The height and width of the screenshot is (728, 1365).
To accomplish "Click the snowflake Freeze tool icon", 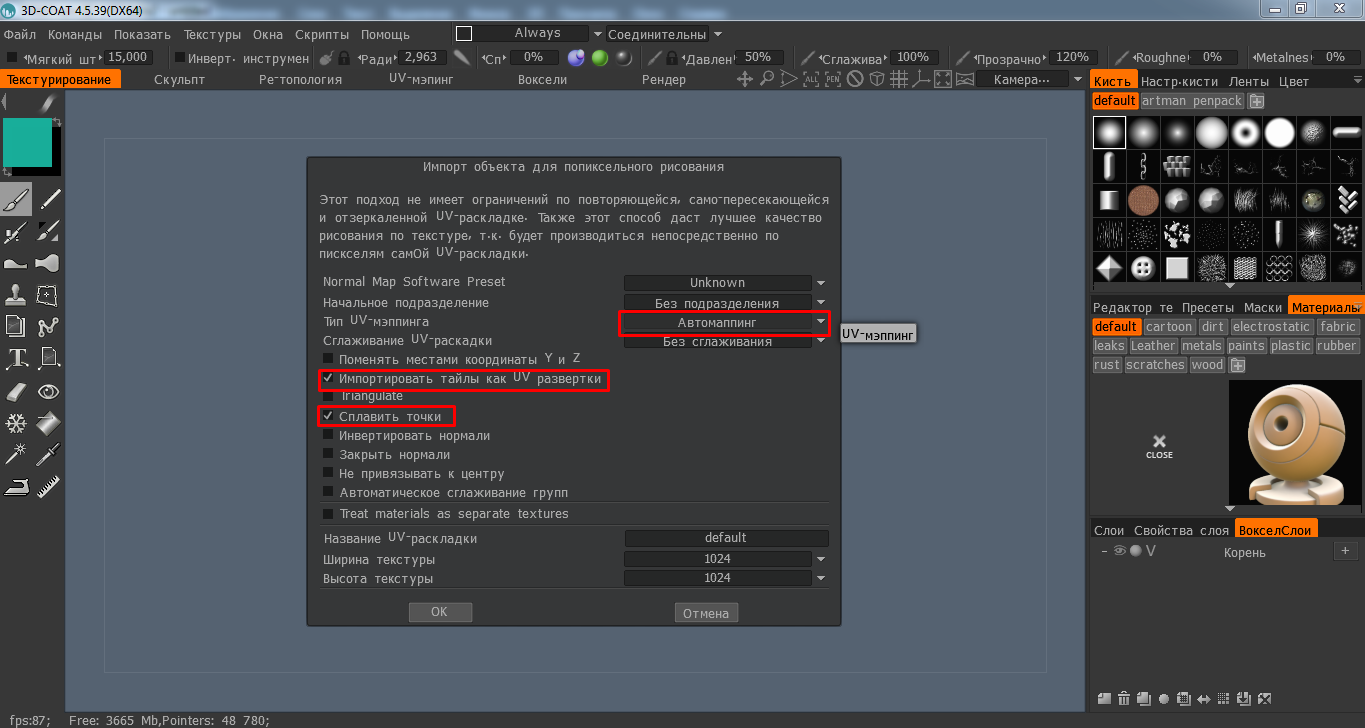I will [16, 424].
